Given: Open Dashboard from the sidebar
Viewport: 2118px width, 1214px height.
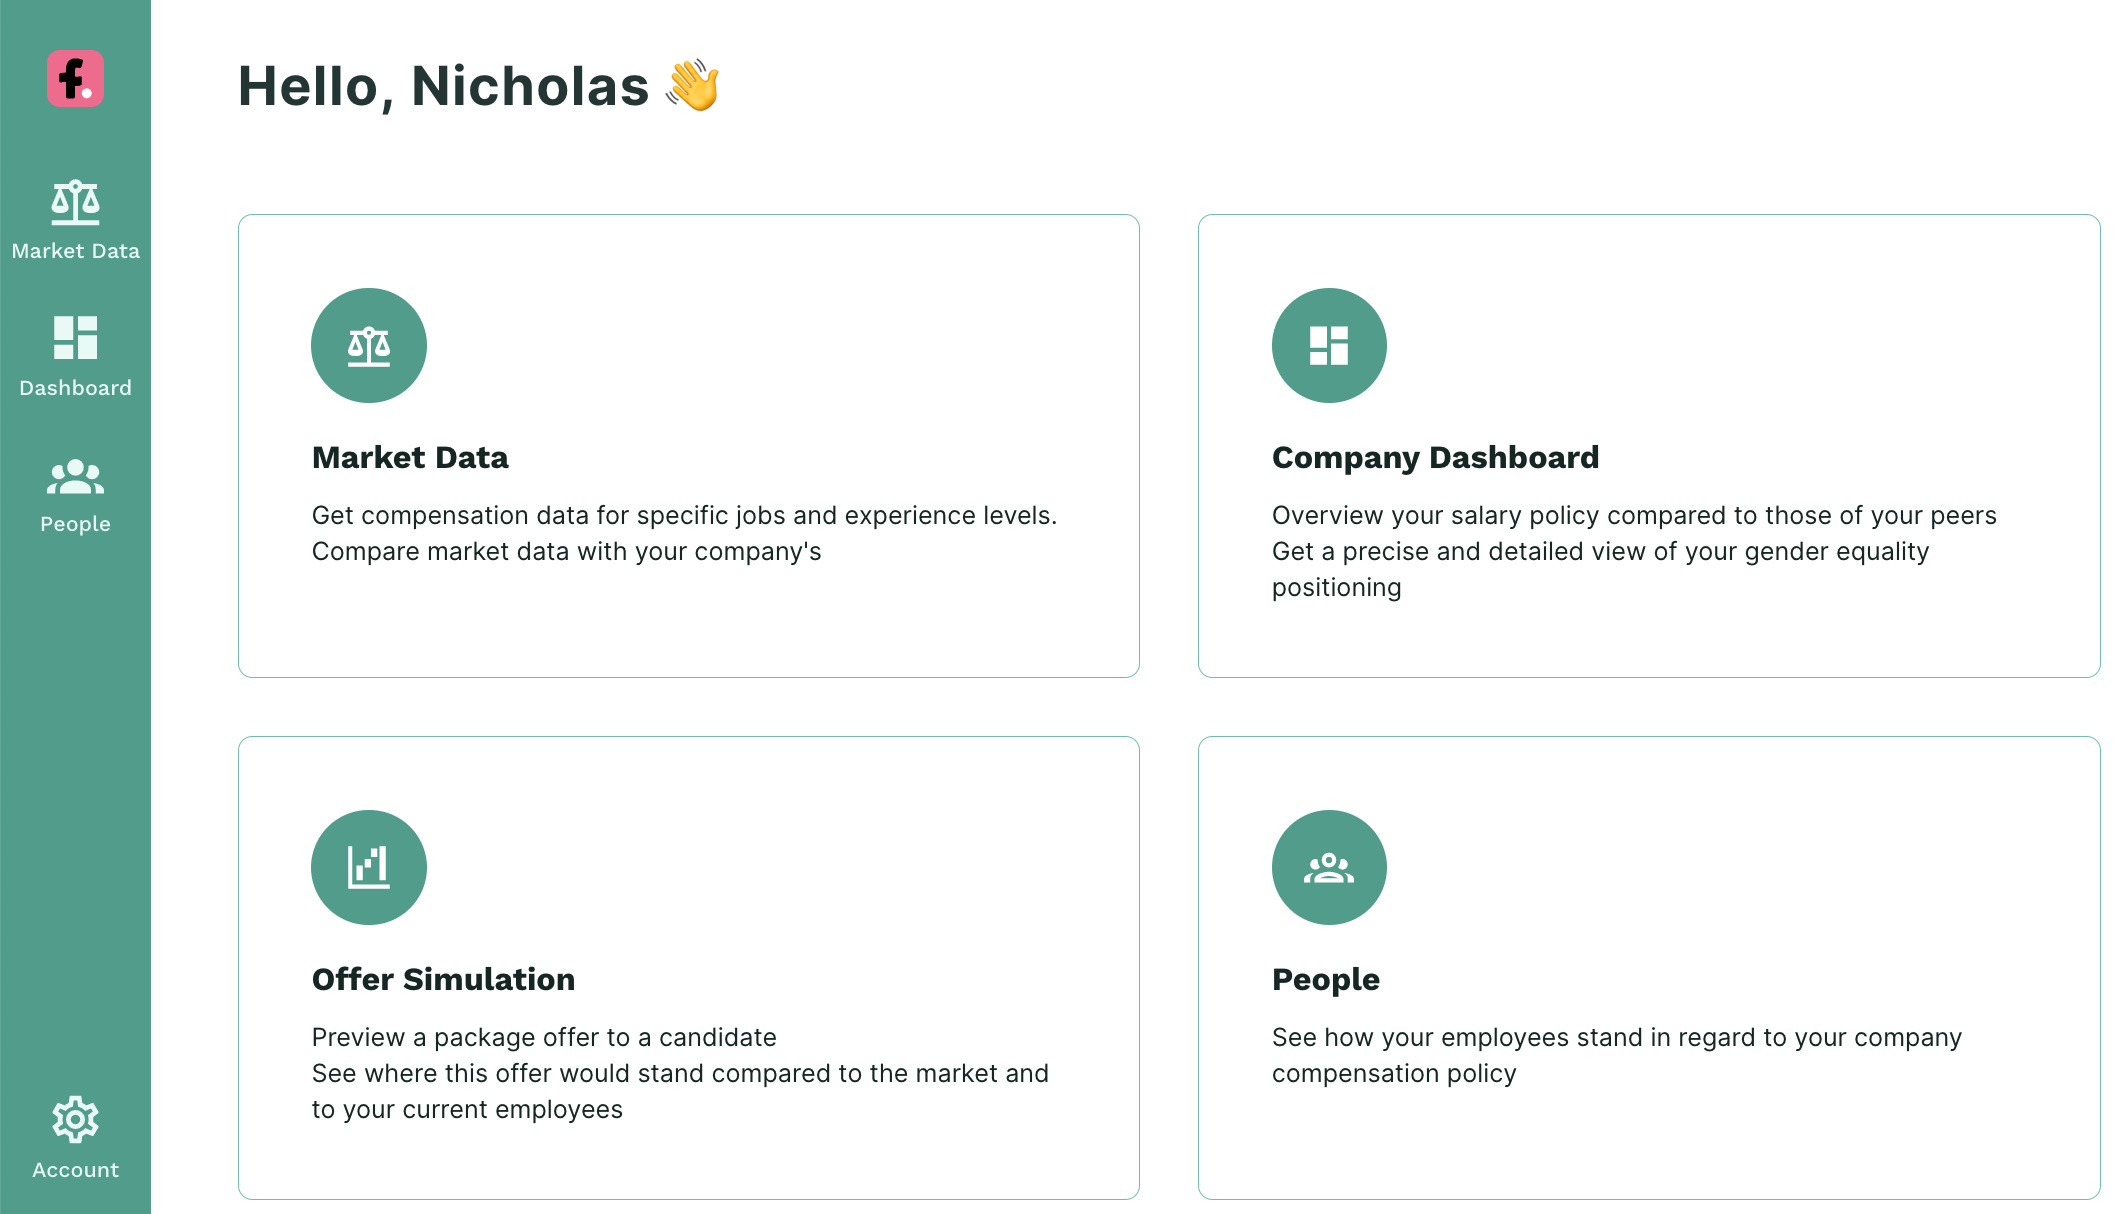Looking at the screenshot, I should 75,355.
